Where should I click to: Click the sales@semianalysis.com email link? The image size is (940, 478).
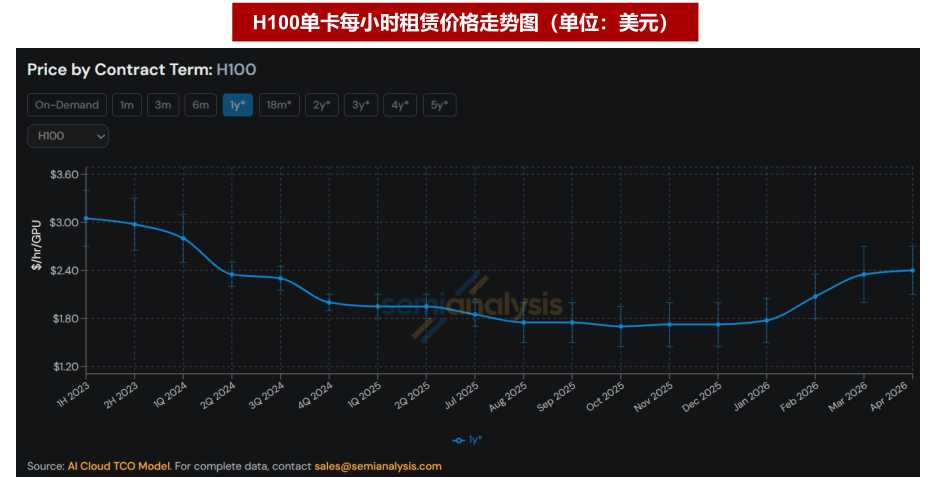pos(378,466)
